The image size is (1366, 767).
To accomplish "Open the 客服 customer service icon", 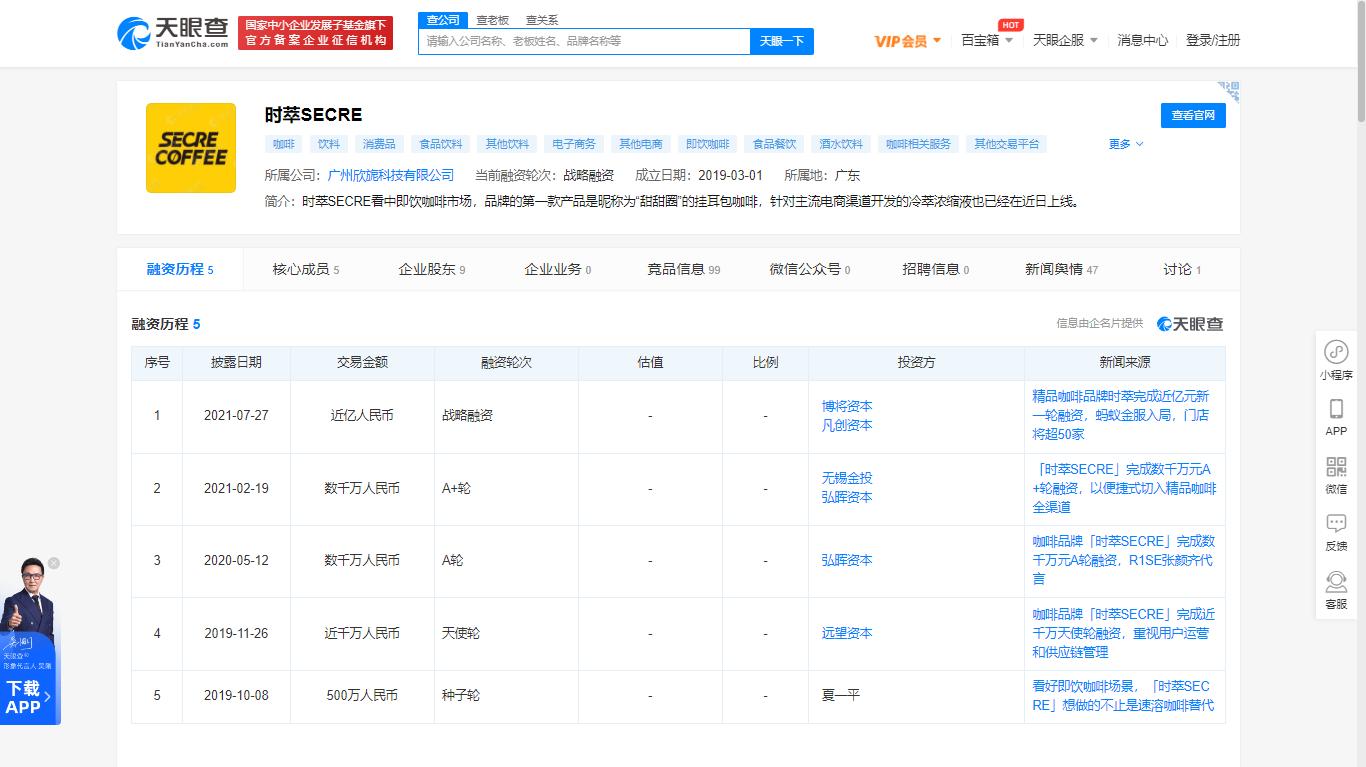I will tap(1336, 582).
